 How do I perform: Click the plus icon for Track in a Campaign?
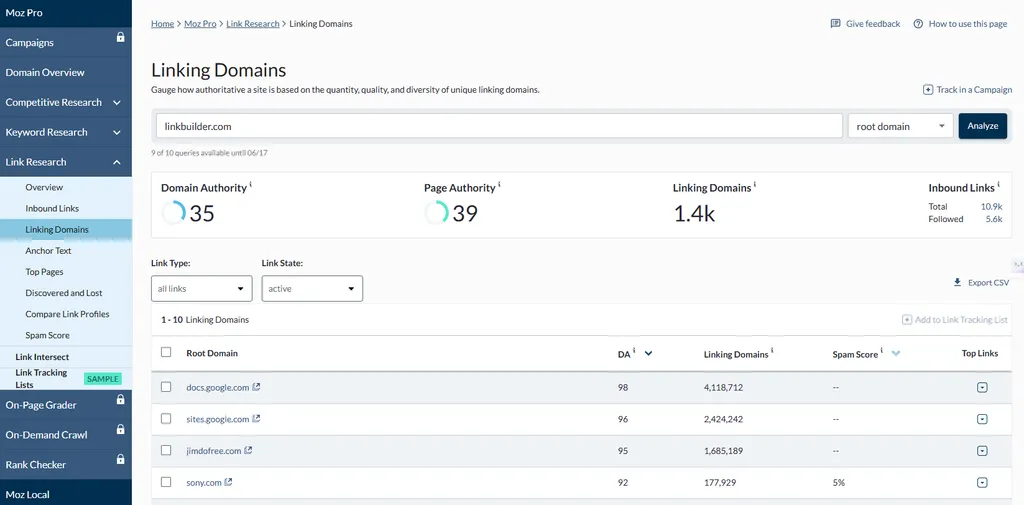pos(927,90)
